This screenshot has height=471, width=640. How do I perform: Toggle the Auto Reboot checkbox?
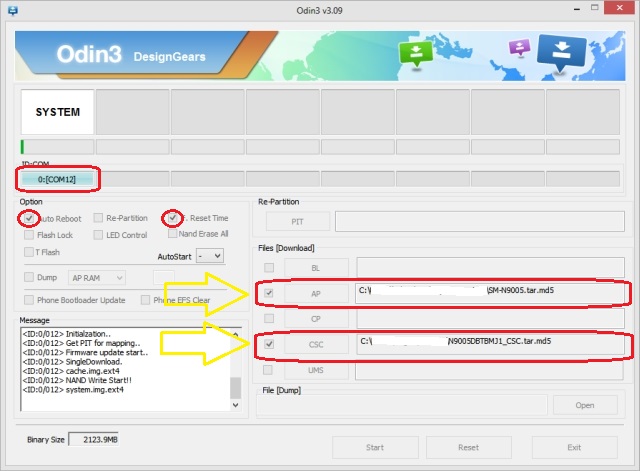pyautogui.click(x=30, y=218)
